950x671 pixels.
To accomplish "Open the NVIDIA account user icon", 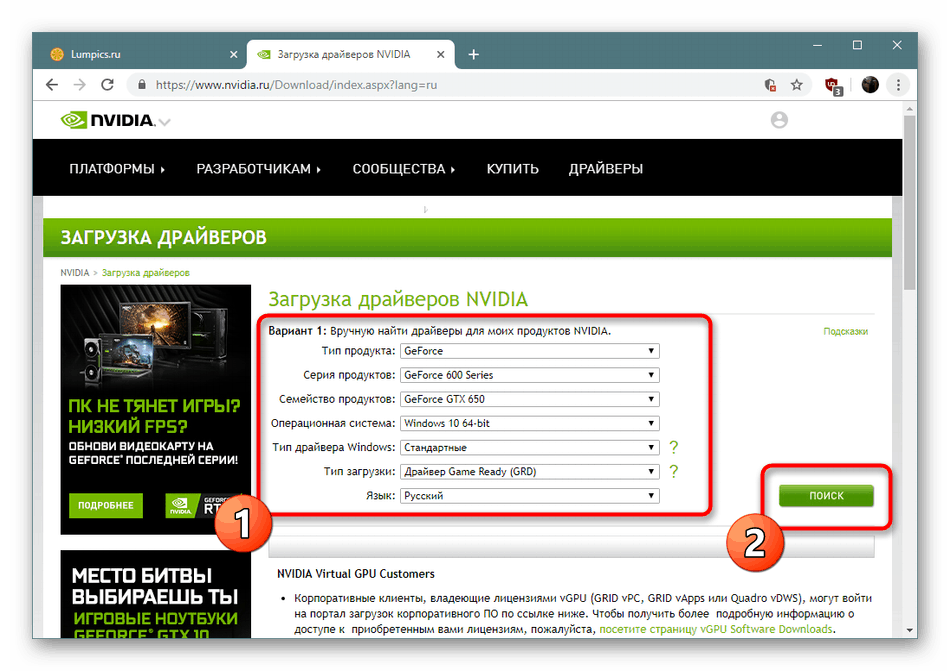I will click(779, 120).
